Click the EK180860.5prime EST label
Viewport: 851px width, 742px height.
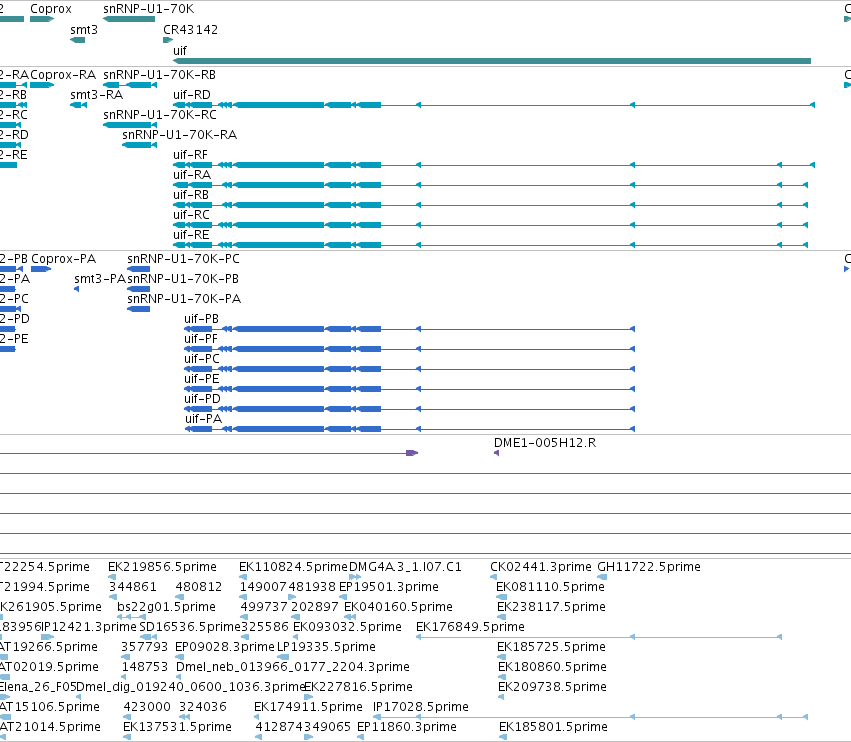552,667
